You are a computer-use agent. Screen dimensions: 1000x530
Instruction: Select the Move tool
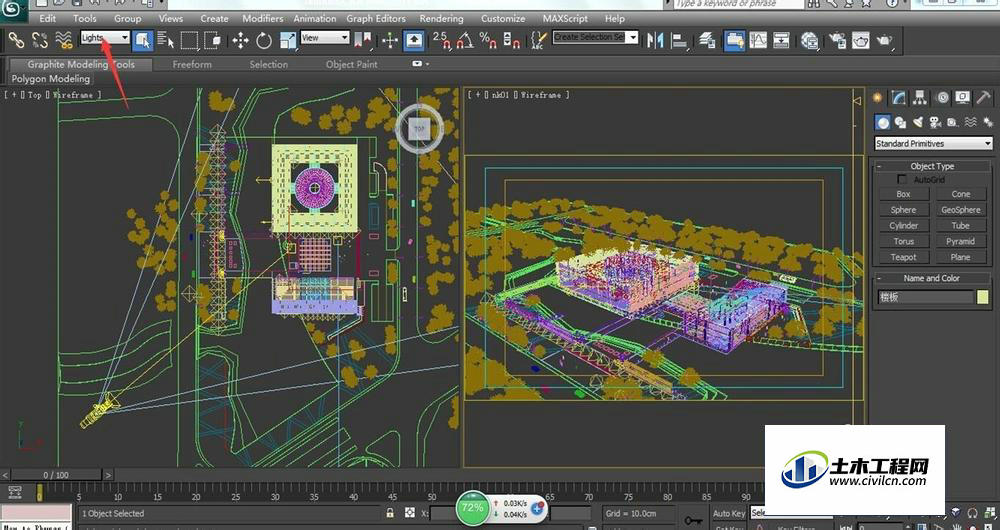click(x=240, y=41)
